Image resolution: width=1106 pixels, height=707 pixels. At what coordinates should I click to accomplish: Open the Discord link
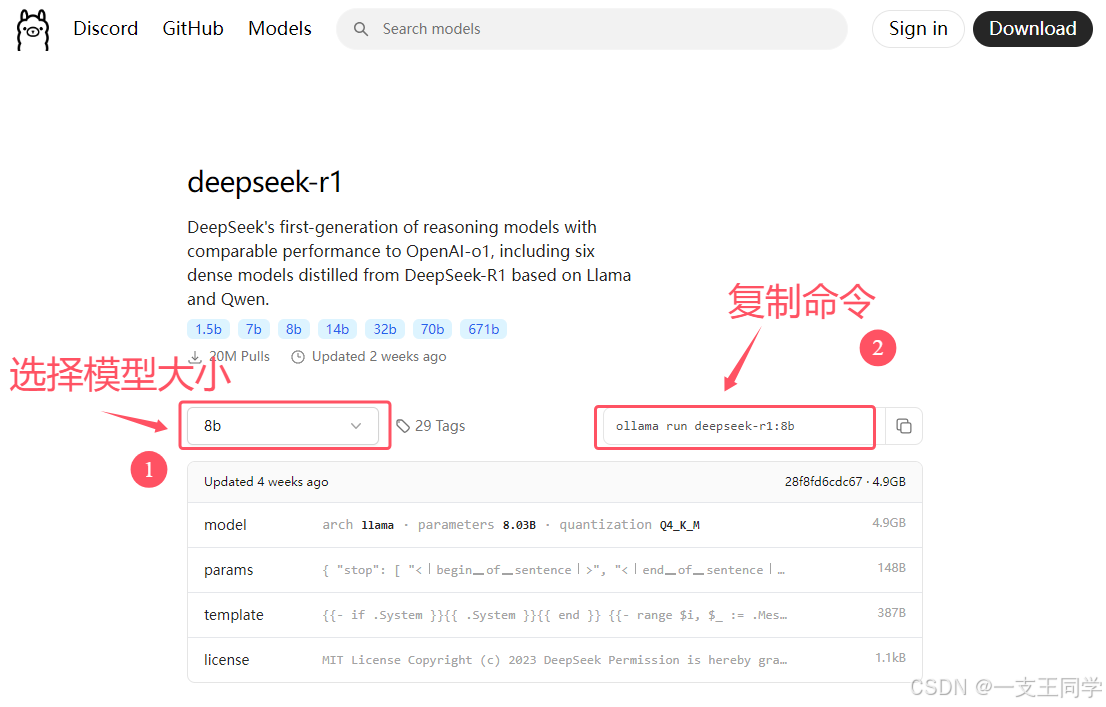click(x=106, y=28)
